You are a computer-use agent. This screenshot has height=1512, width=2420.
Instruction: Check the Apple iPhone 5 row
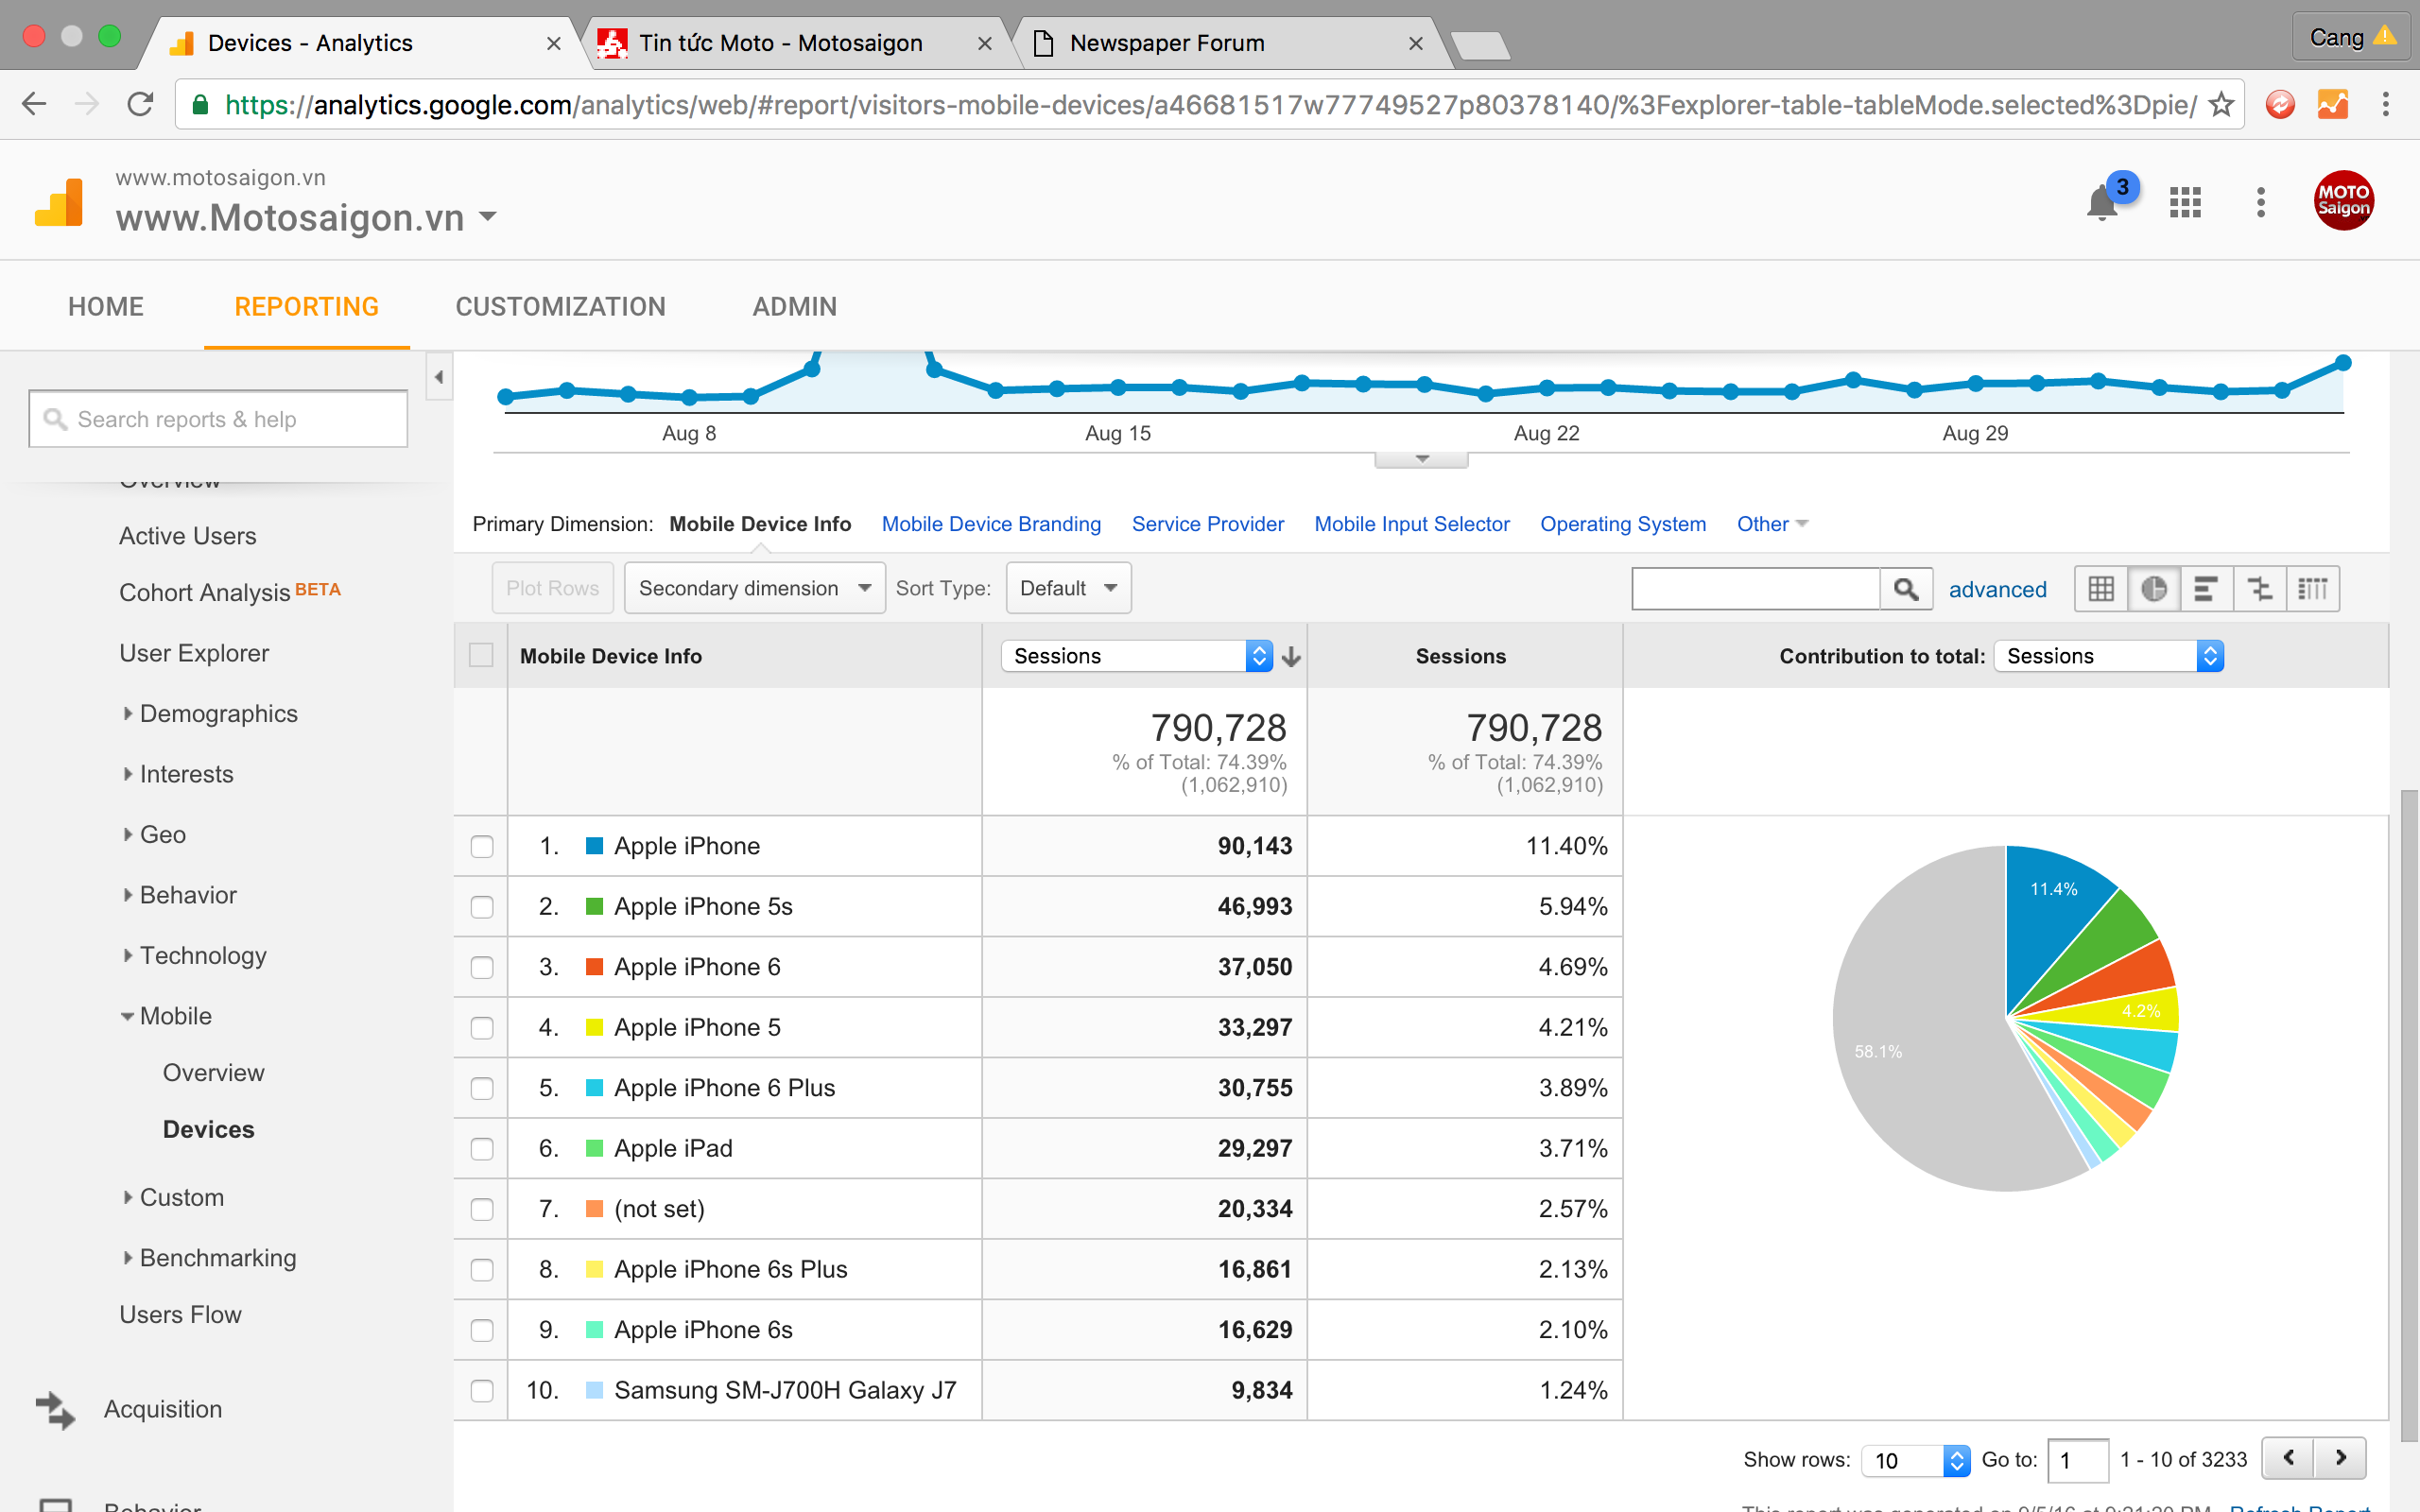(482, 1028)
